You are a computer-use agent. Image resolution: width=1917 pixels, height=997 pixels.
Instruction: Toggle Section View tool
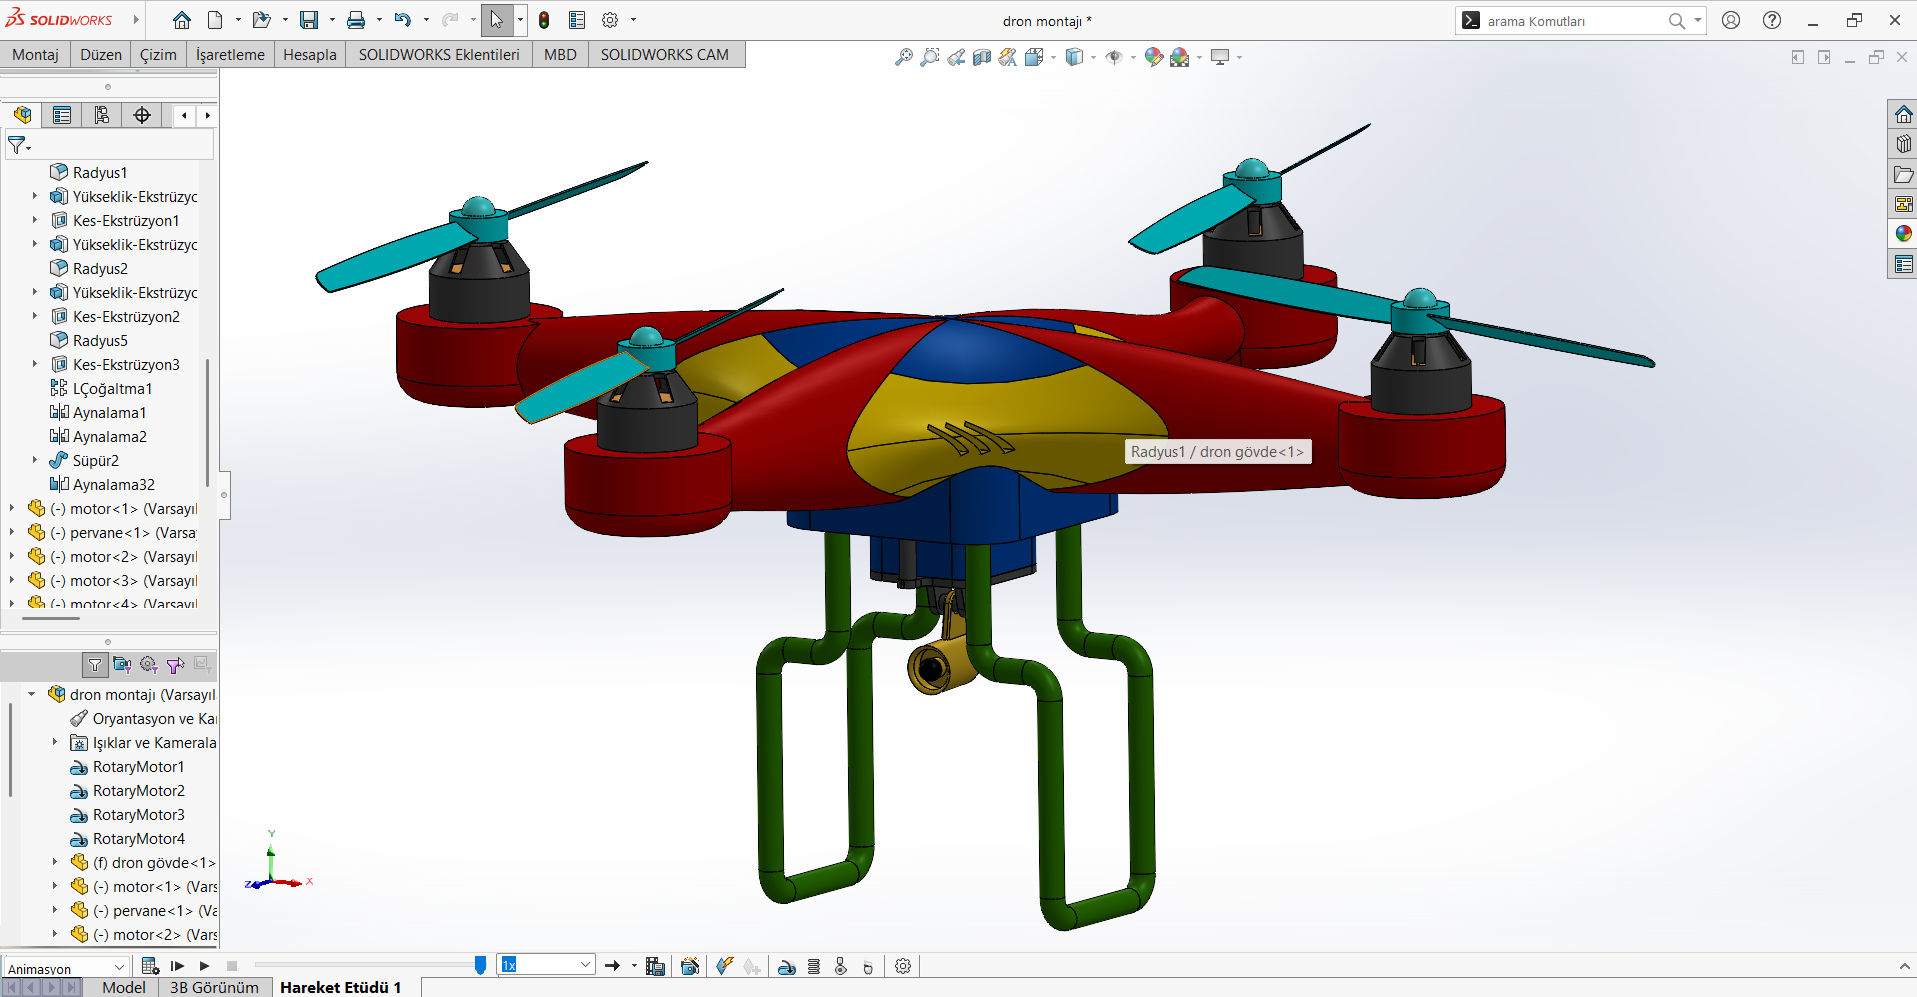click(x=982, y=57)
